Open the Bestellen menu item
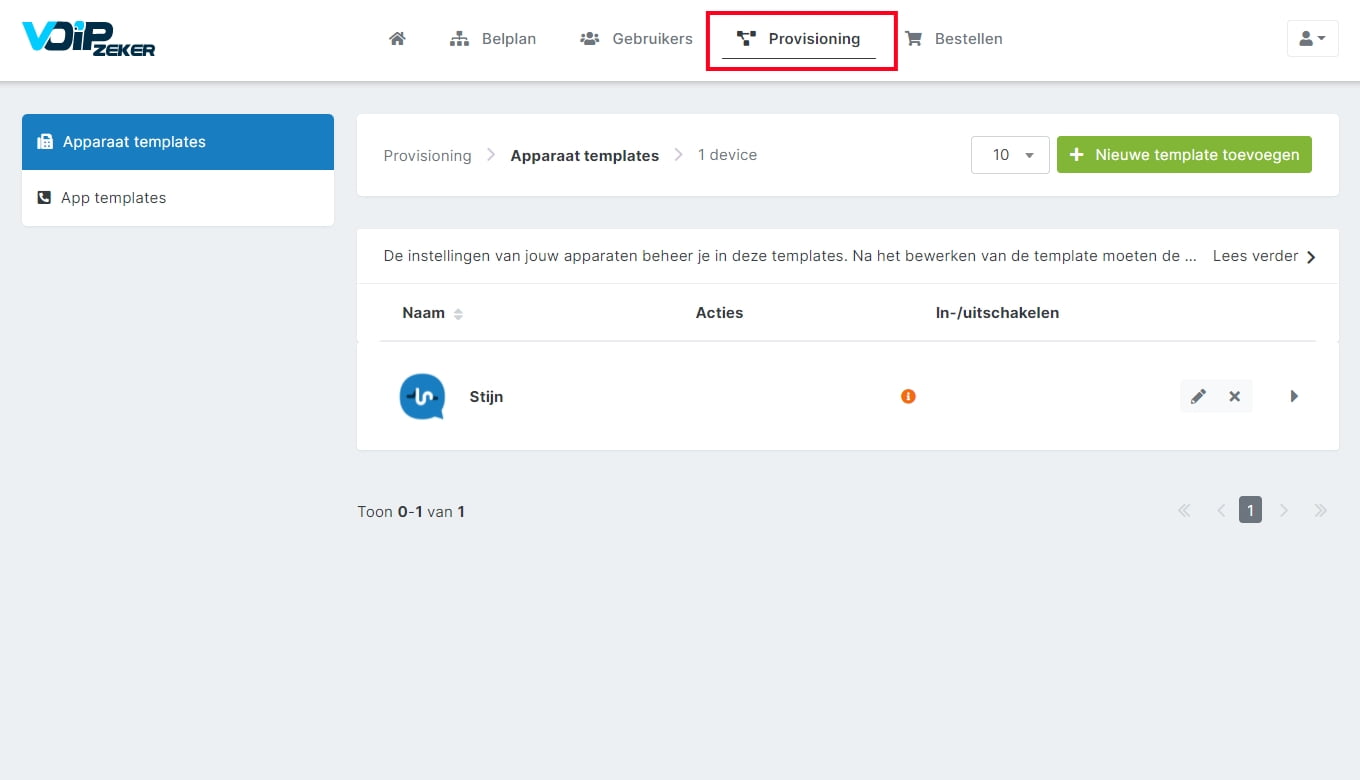Viewport: 1360px width, 780px height. [953, 39]
